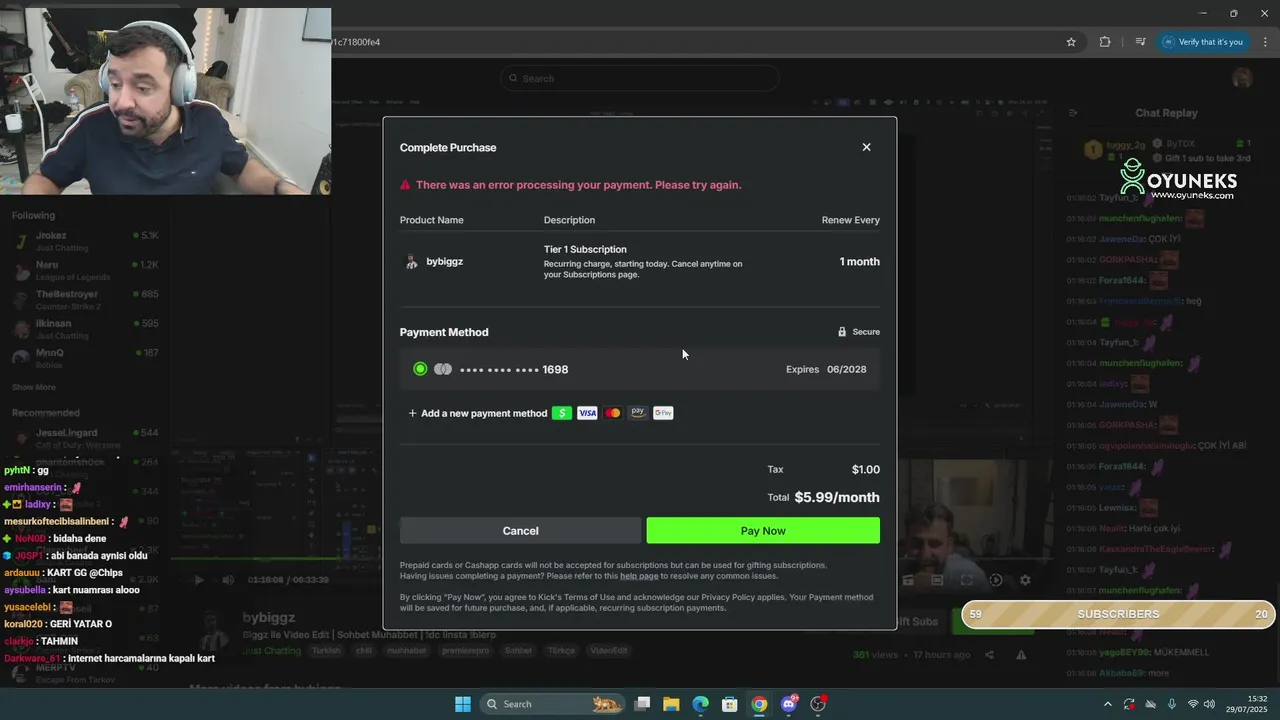This screenshot has width=1280, height=720.
Task: Select the card ending in 1698
Action: point(640,369)
